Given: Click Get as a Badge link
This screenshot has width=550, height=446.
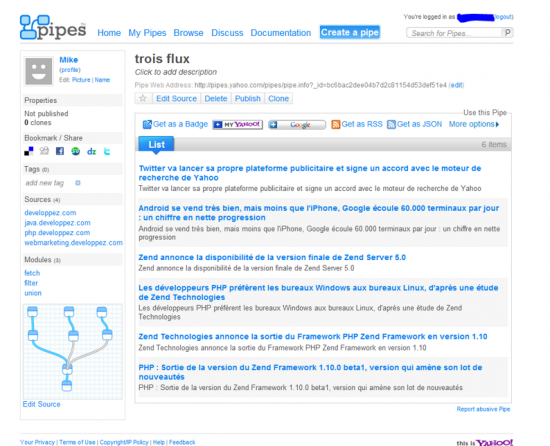Looking at the screenshot, I should tap(180, 124).
